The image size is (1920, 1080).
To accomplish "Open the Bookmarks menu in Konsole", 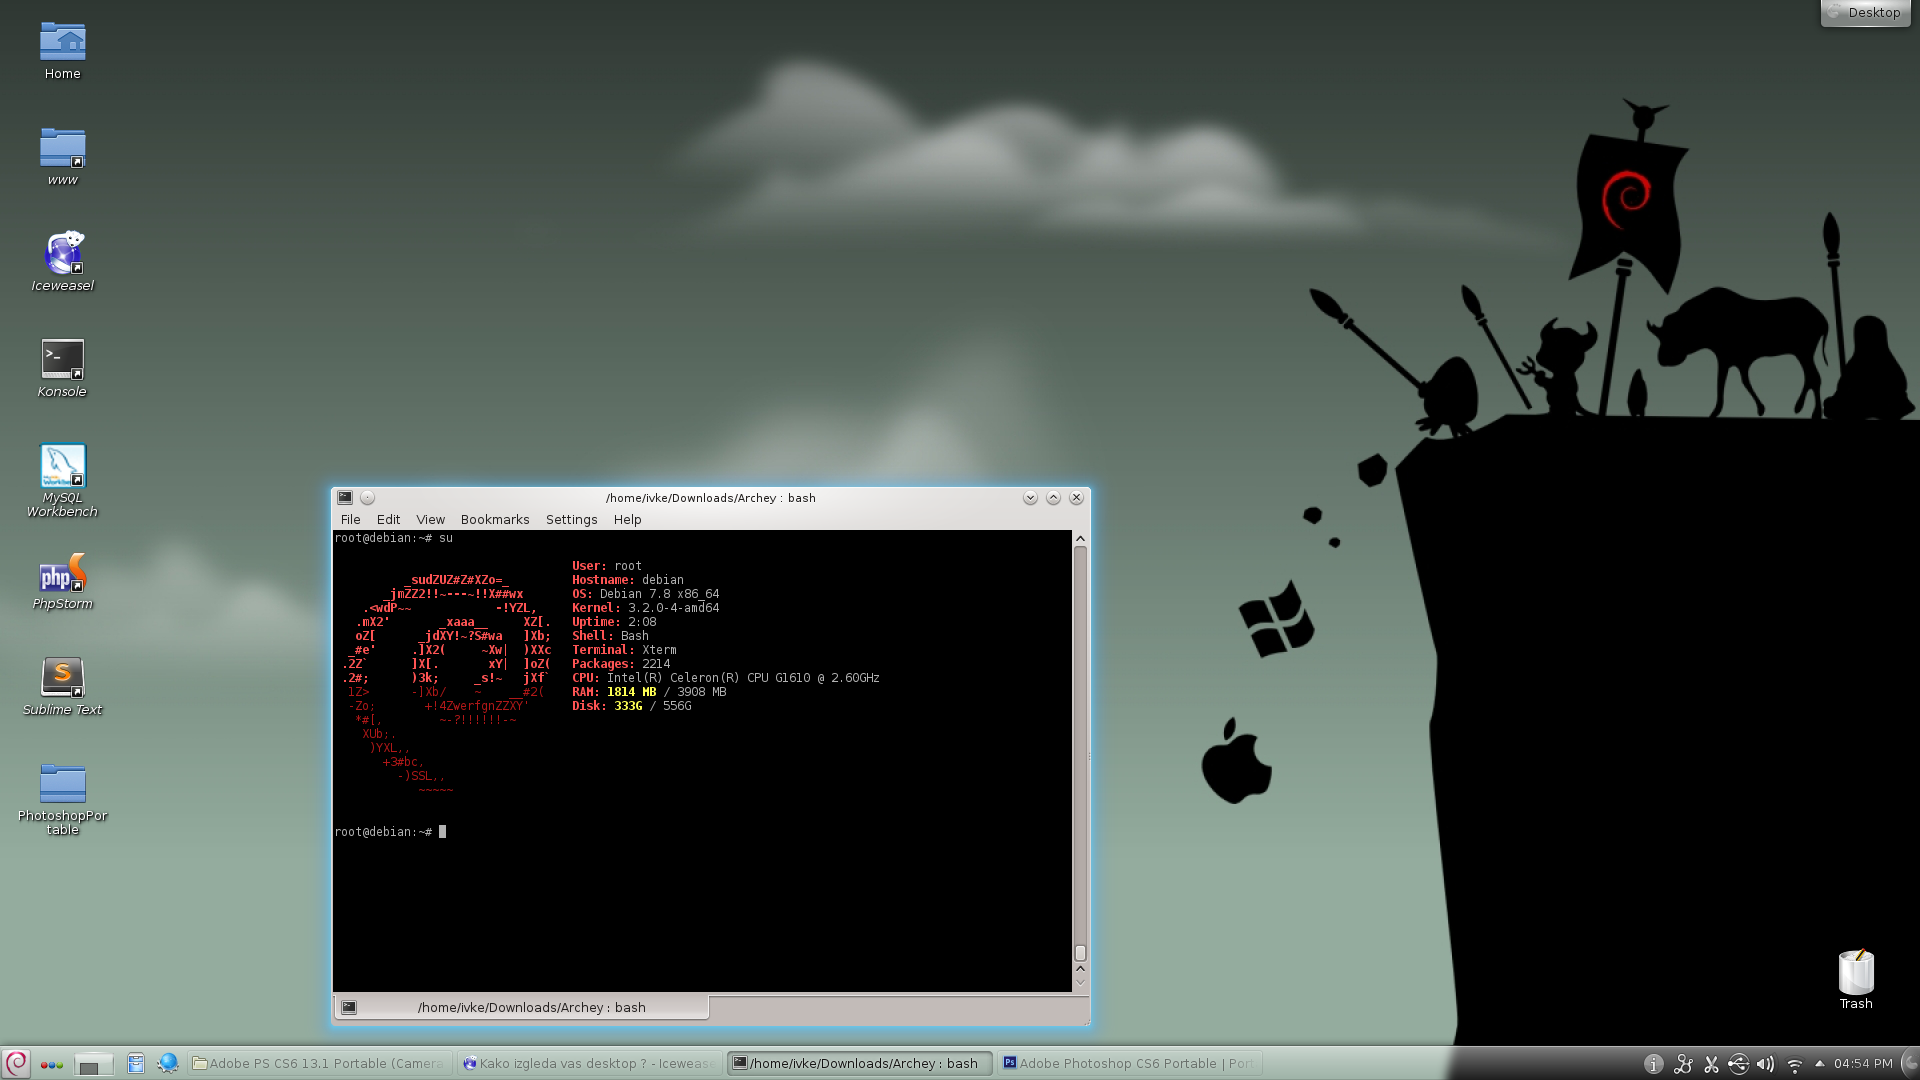I will (494, 520).
